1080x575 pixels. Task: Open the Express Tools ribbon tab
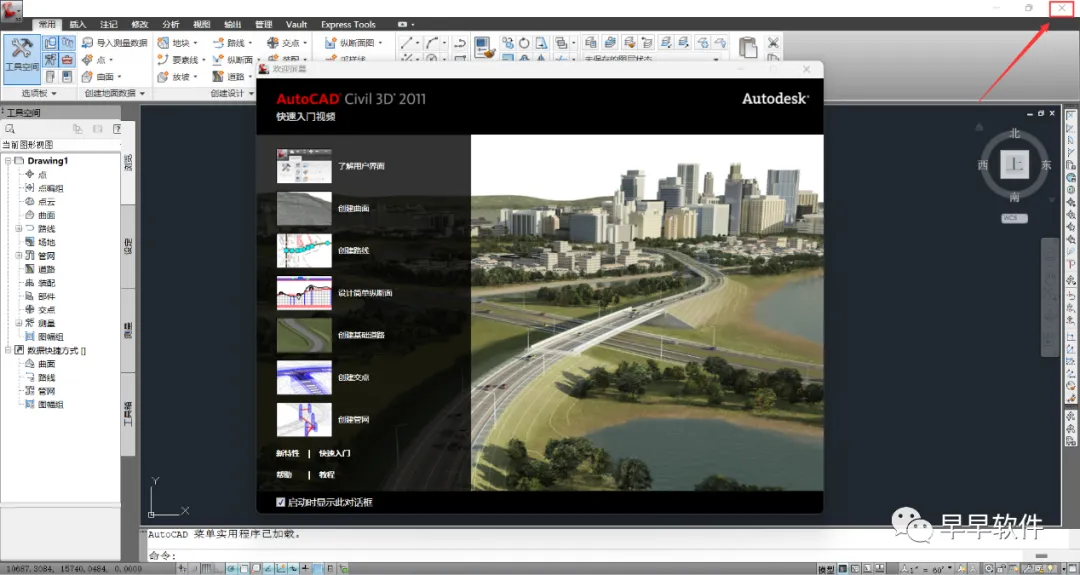pos(348,24)
